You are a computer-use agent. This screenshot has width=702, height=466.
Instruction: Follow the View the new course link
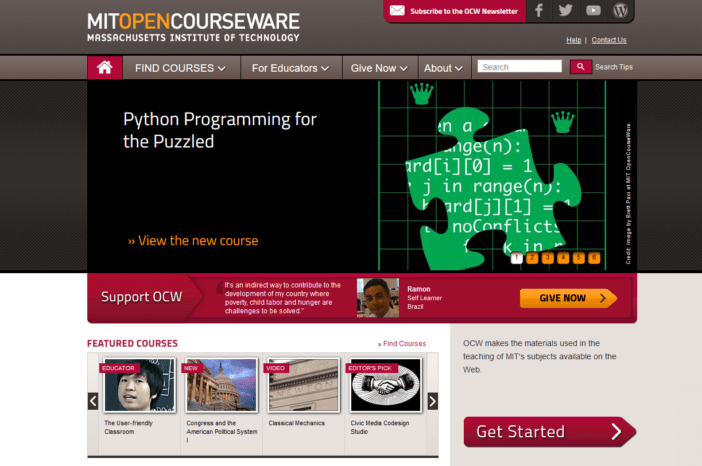coord(193,240)
